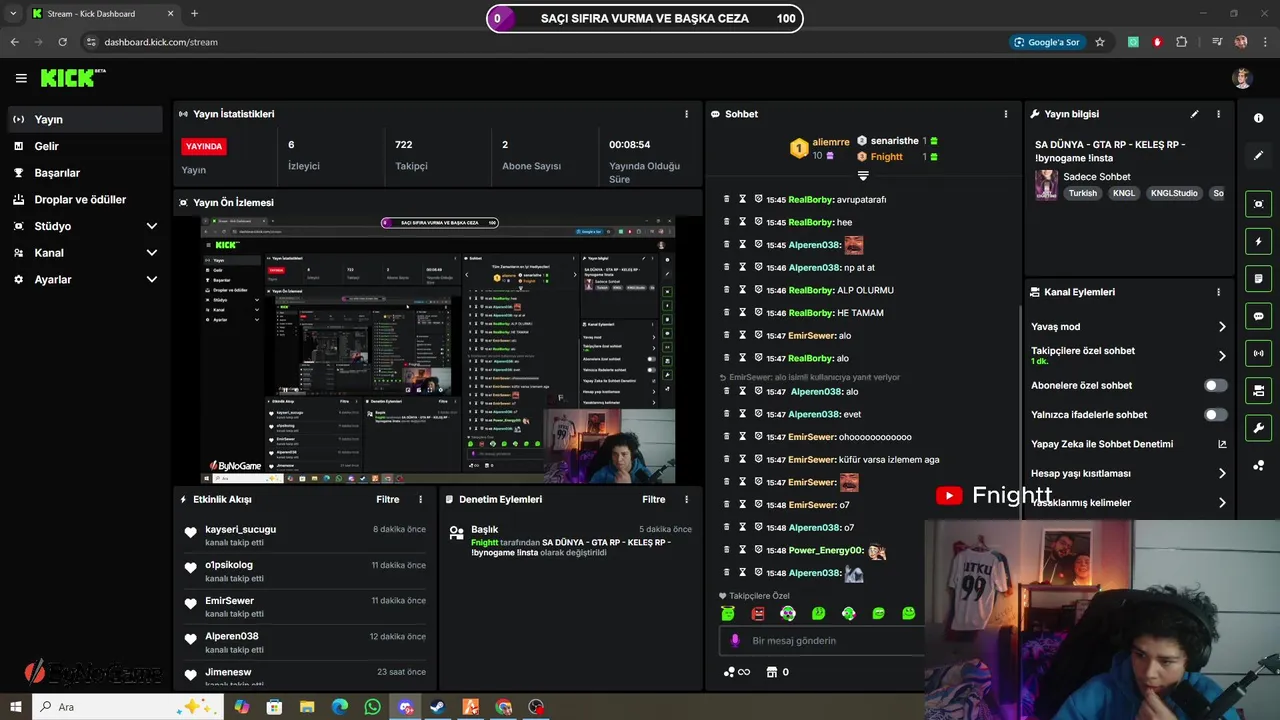Open Yapay Zeka ile Sohbet Denetimi external link
1280x720 pixels.
[x=1222, y=444]
